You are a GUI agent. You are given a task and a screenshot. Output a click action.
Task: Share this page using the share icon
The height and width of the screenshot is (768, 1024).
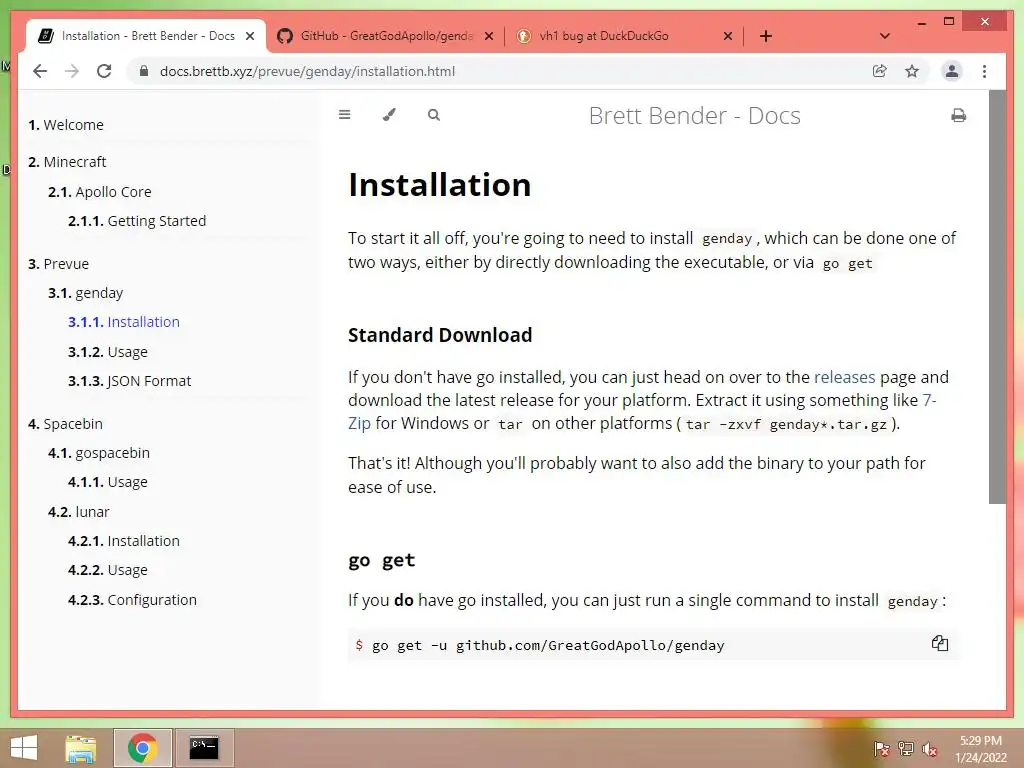point(880,71)
